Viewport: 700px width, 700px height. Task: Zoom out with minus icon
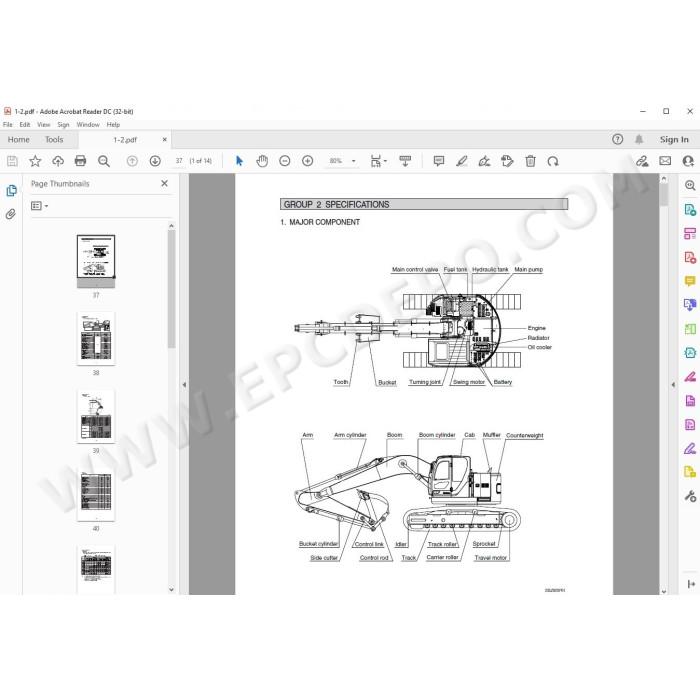[284, 161]
